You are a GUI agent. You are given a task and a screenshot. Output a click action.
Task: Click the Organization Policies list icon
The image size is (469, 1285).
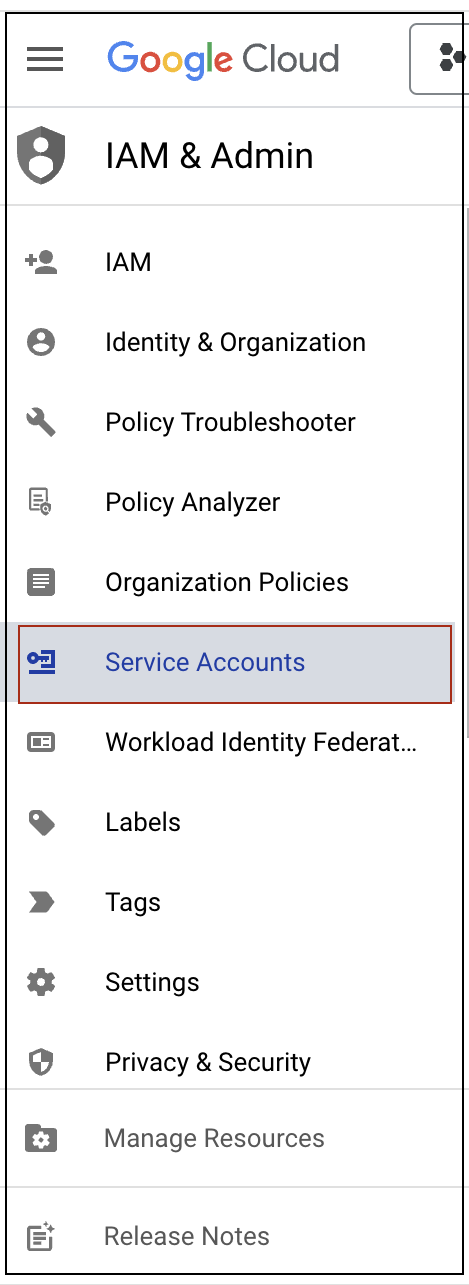(x=41, y=582)
